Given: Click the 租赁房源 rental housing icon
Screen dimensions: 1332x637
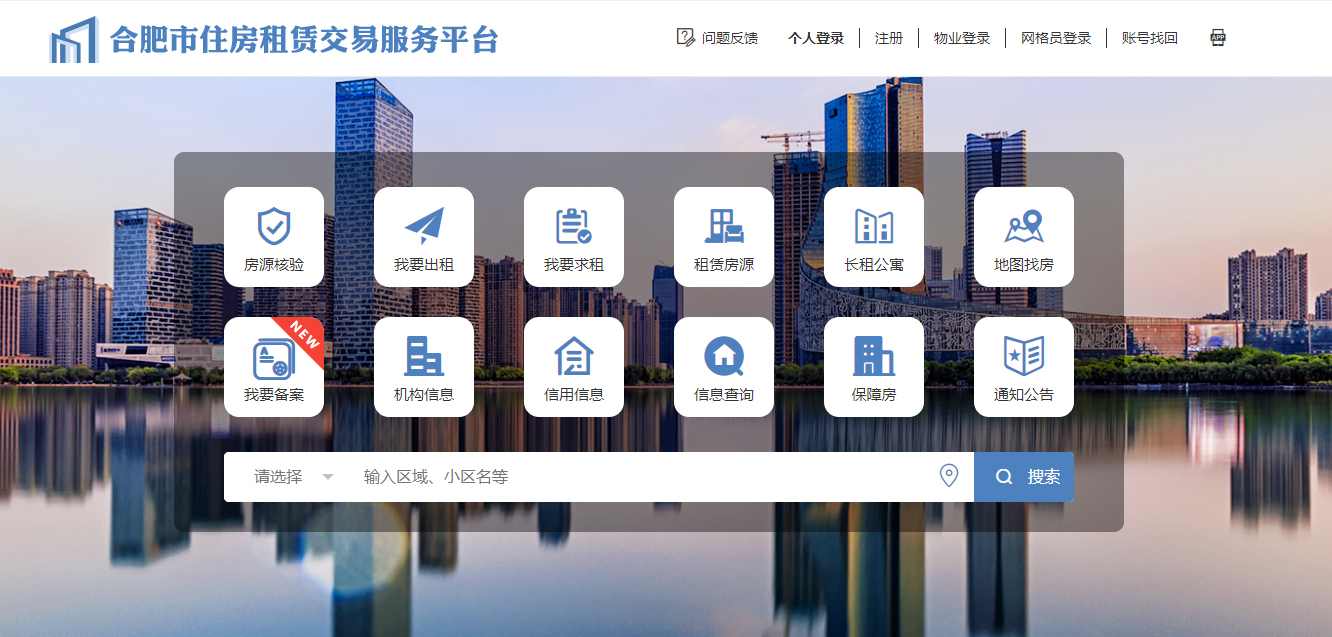Looking at the screenshot, I should (x=724, y=237).
